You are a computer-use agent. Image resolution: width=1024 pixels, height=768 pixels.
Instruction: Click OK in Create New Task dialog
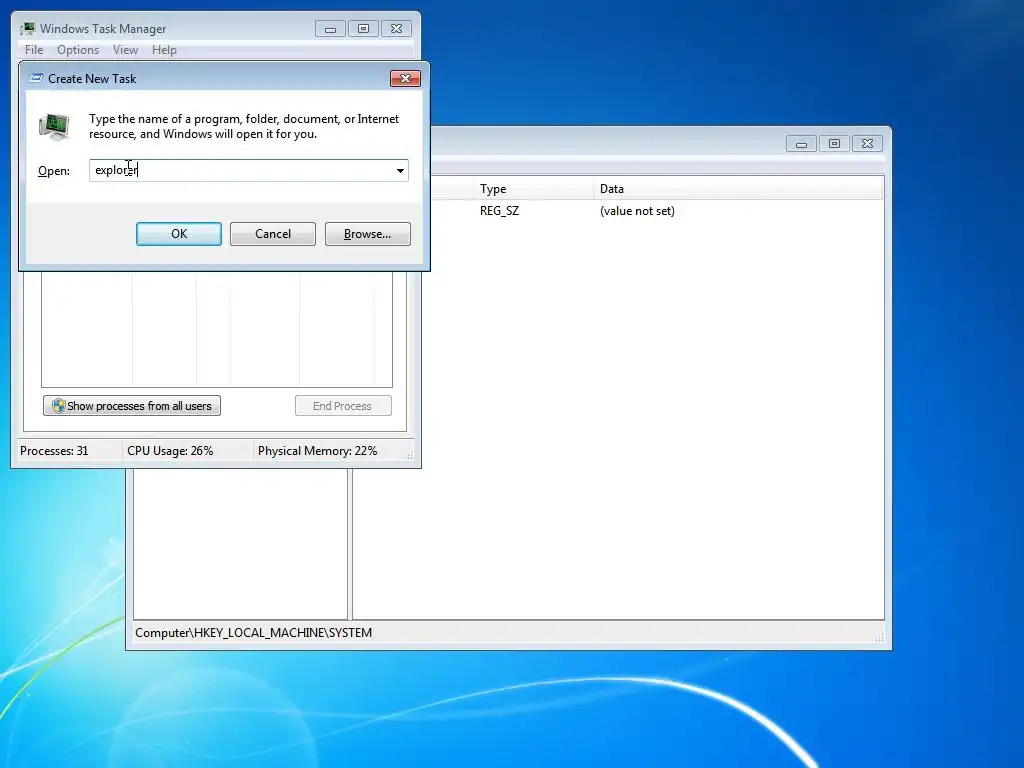(179, 234)
